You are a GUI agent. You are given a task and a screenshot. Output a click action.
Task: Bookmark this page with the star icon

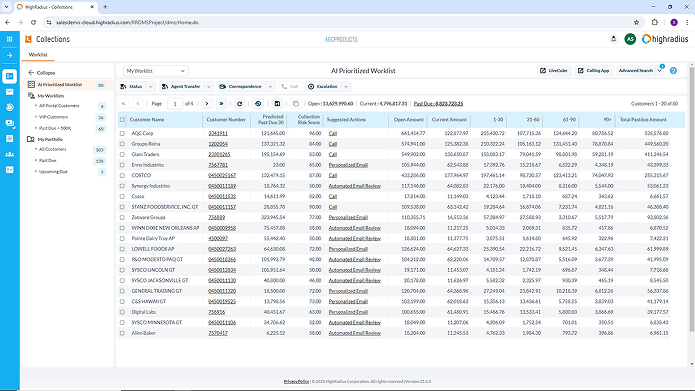click(636, 22)
